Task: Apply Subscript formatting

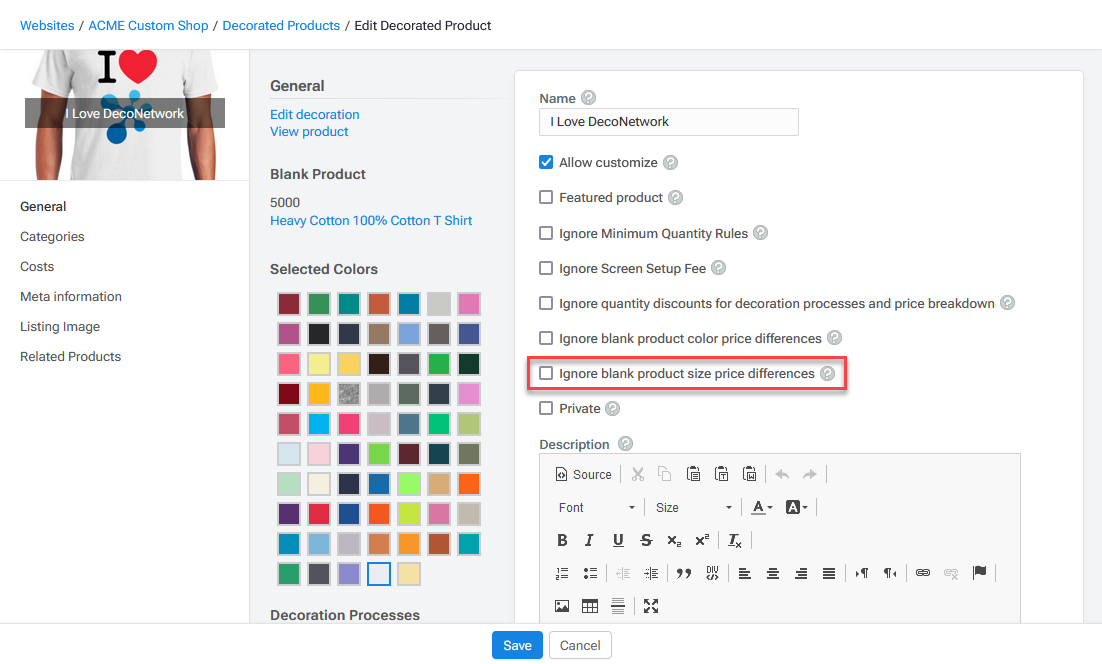Action: click(674, 540)
